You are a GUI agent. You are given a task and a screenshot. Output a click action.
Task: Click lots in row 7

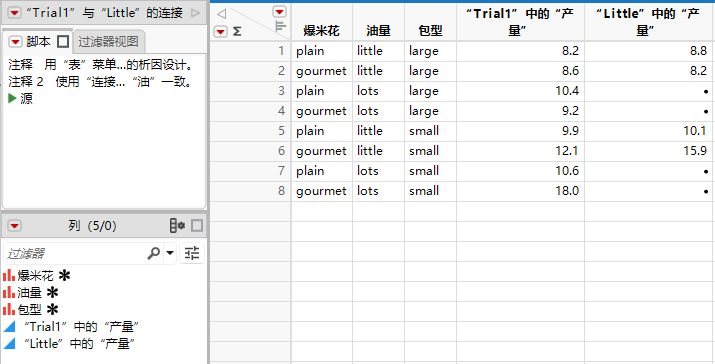pos(378,171)
